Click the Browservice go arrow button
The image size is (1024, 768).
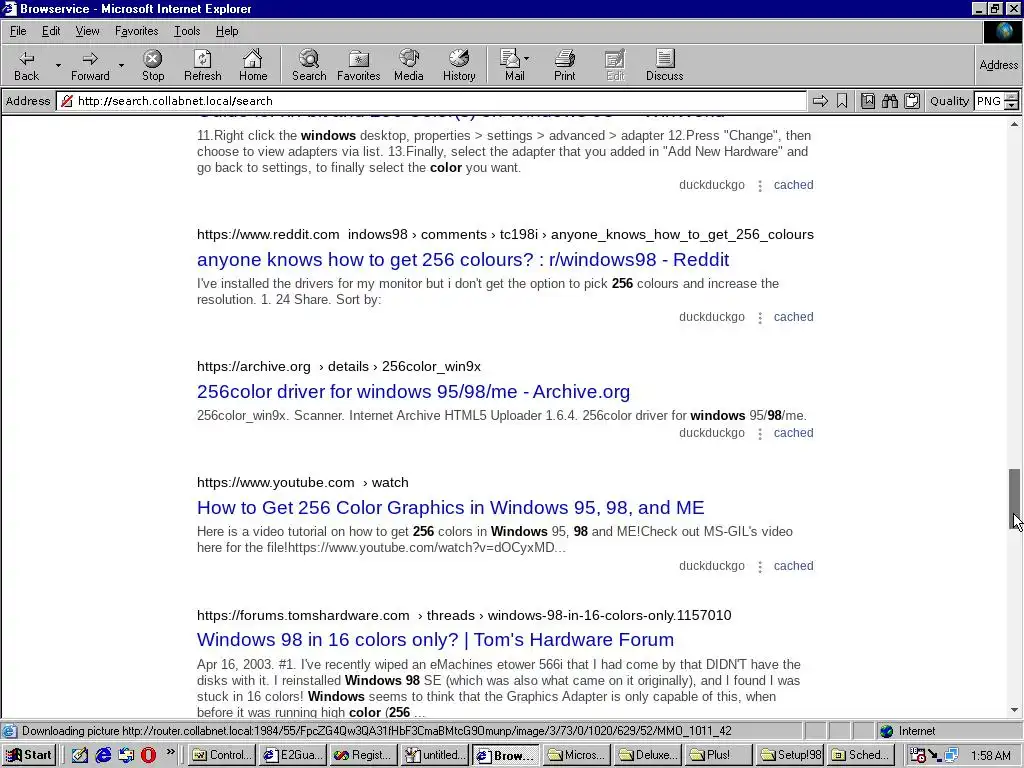[x=820, y=101]
